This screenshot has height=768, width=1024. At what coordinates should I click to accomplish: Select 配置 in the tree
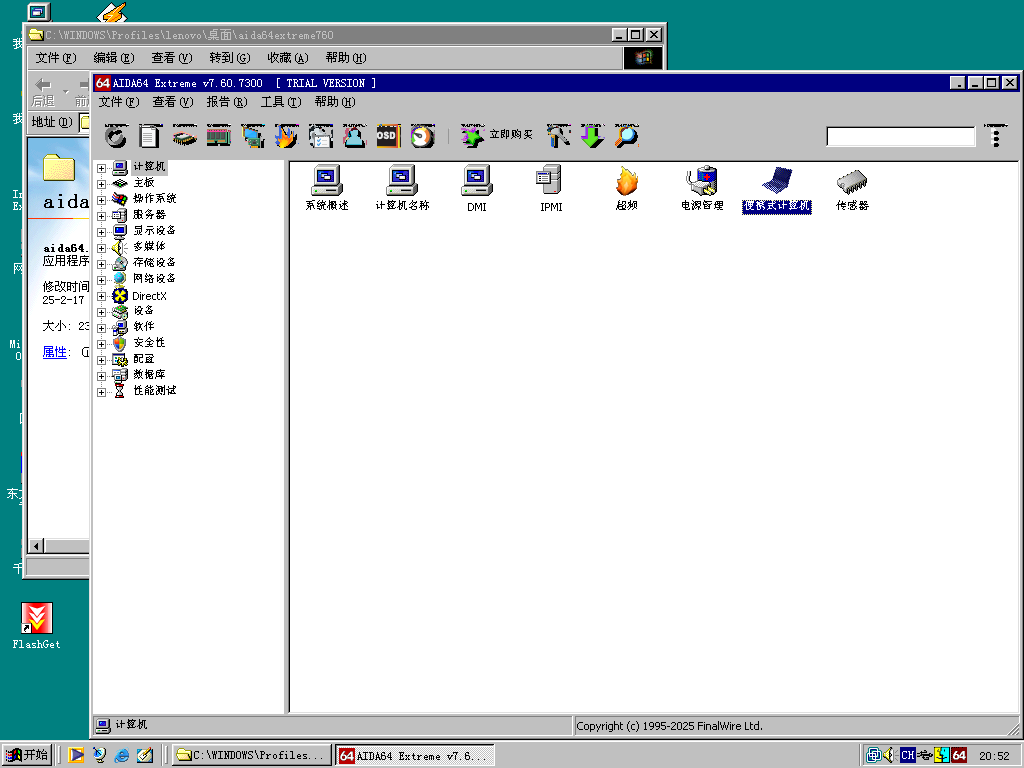pyautogui.click(x=144, y=359)
